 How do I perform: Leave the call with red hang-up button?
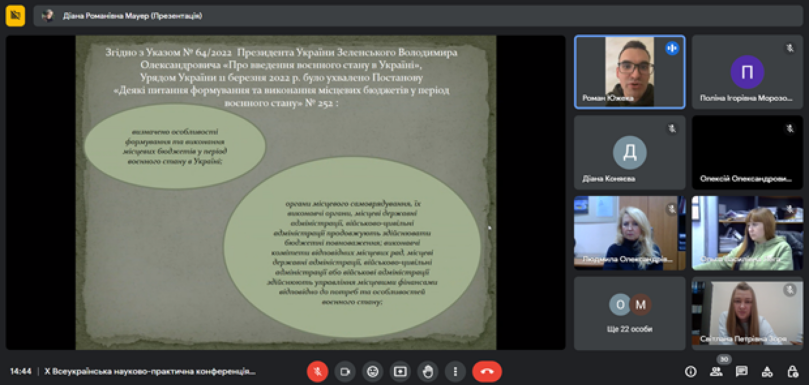487,371
